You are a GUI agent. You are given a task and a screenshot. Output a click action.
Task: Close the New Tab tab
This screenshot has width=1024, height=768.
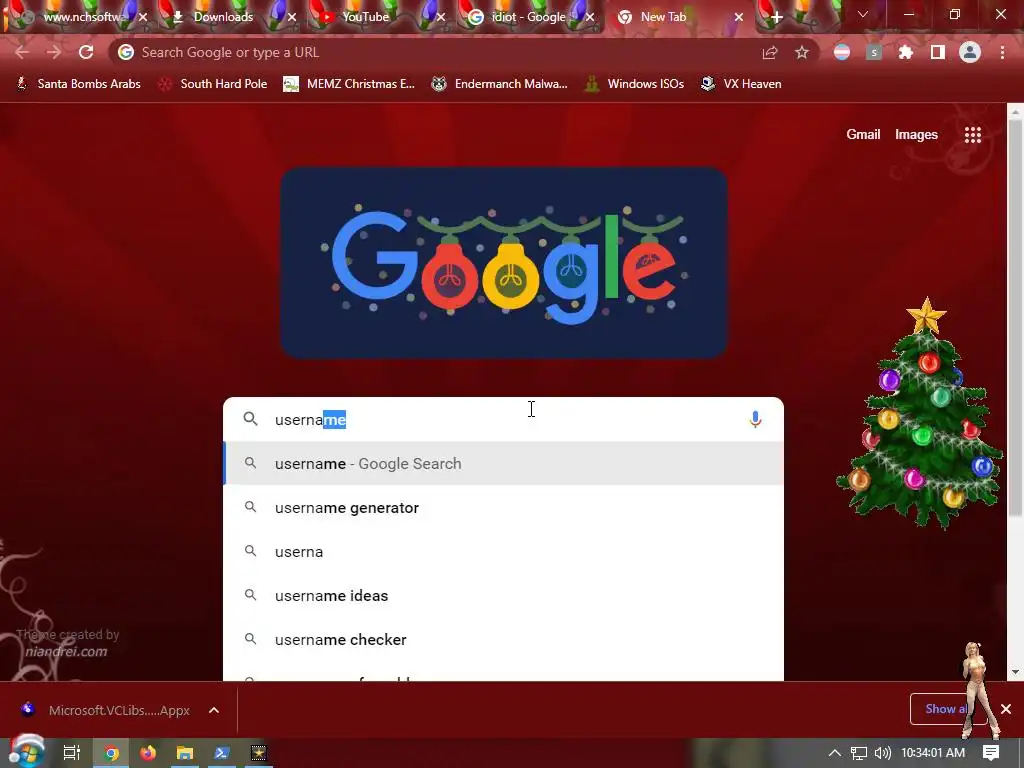739,18
